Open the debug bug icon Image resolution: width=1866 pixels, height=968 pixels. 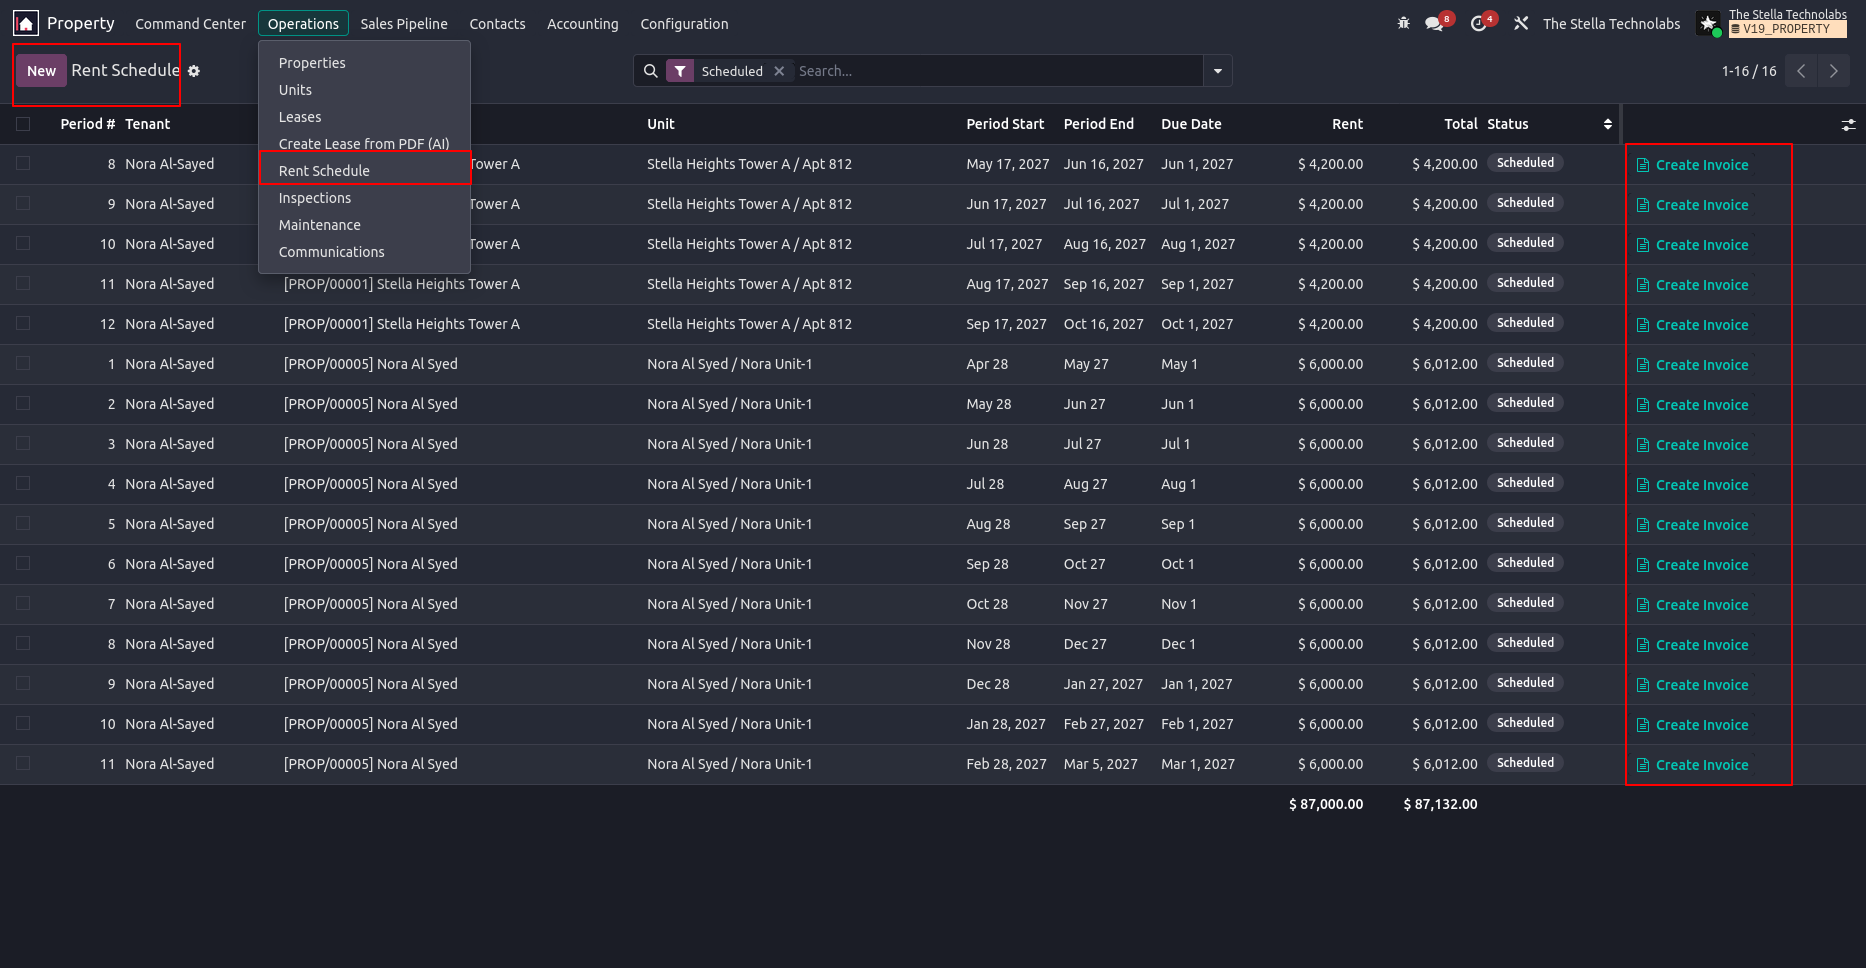pyautogui.click(x=1403, y=23)
